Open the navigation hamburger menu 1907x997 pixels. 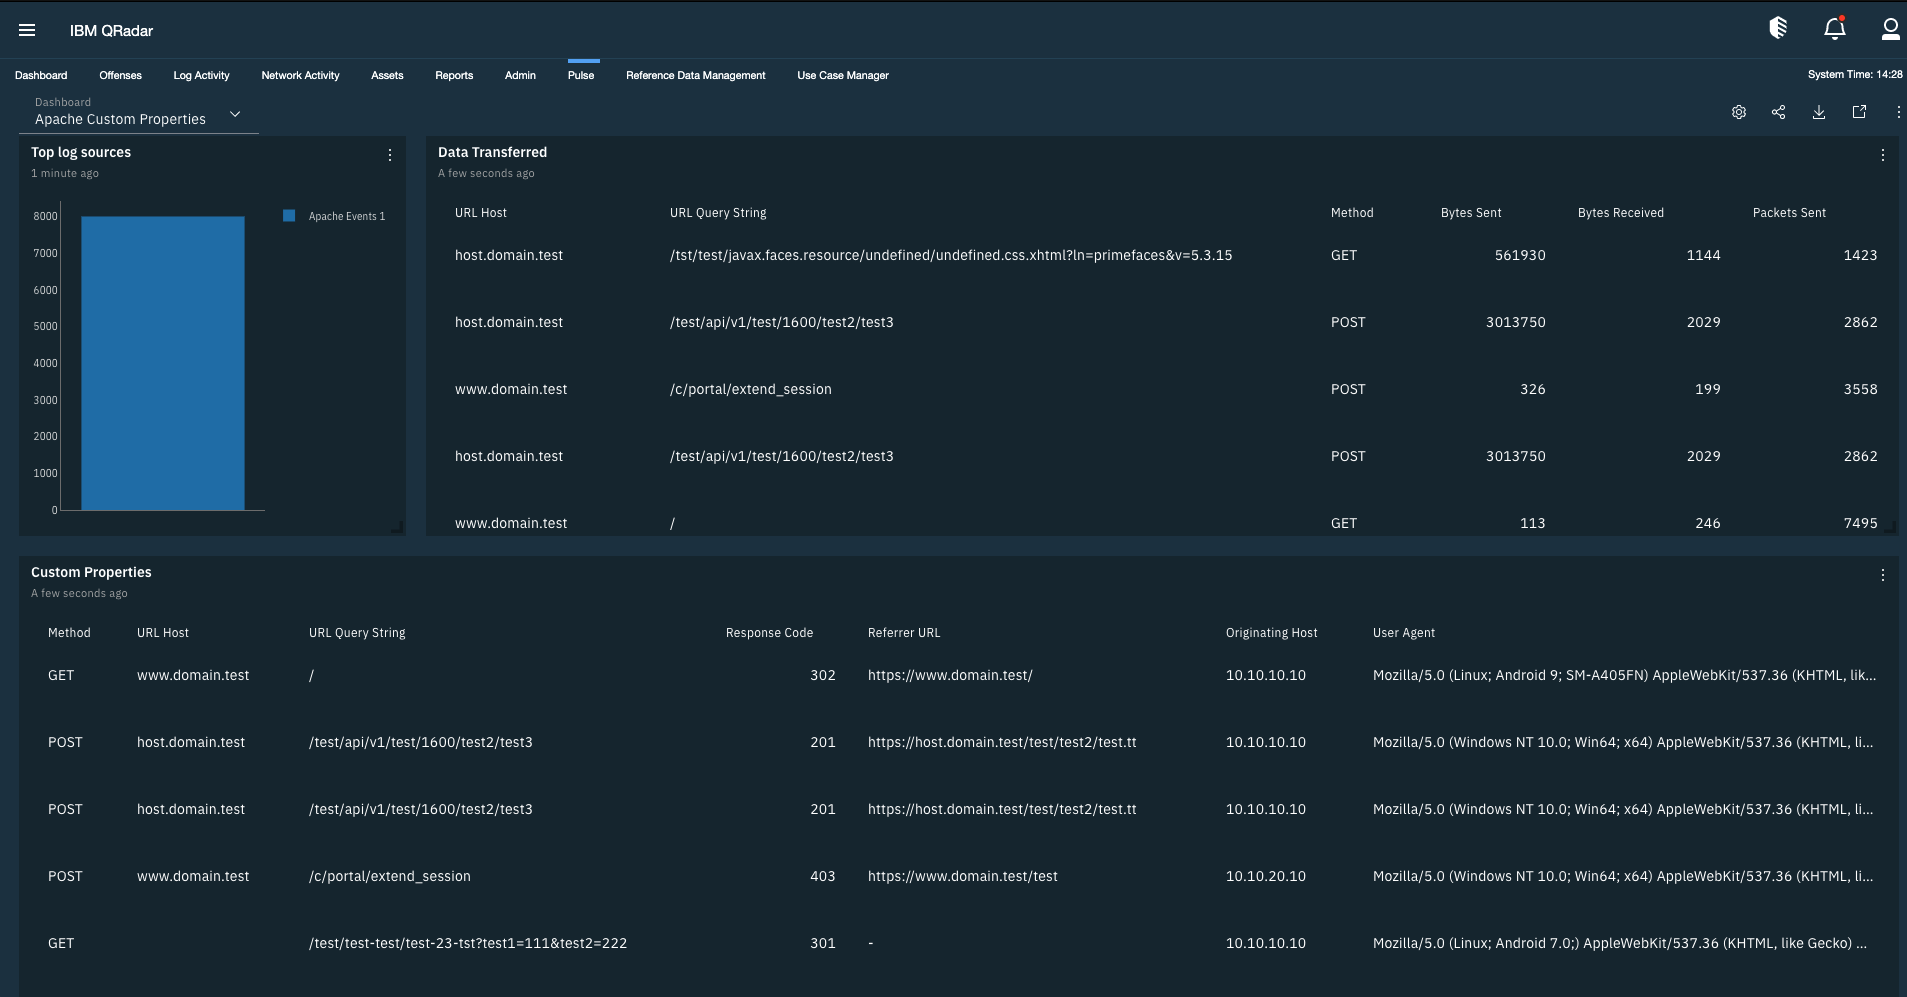click(x=27, y=29)
